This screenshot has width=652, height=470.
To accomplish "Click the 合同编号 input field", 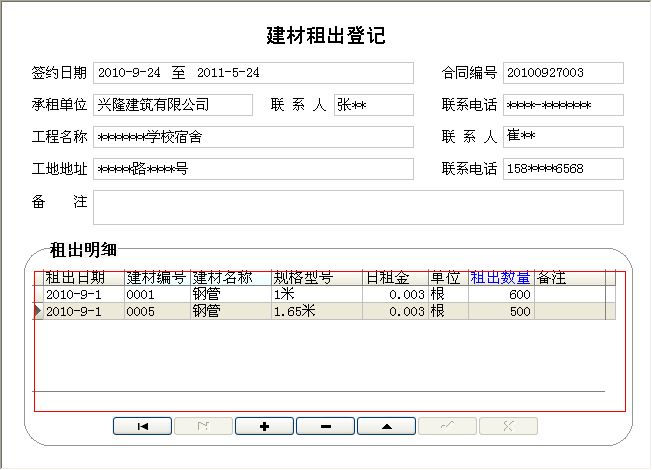I will (x=563, y=73).
